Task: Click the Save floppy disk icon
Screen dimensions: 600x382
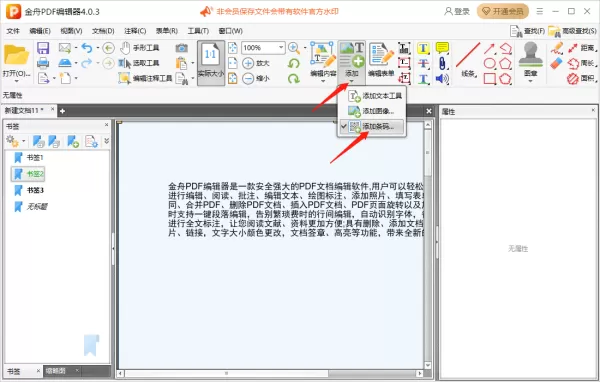Action: 43,48
